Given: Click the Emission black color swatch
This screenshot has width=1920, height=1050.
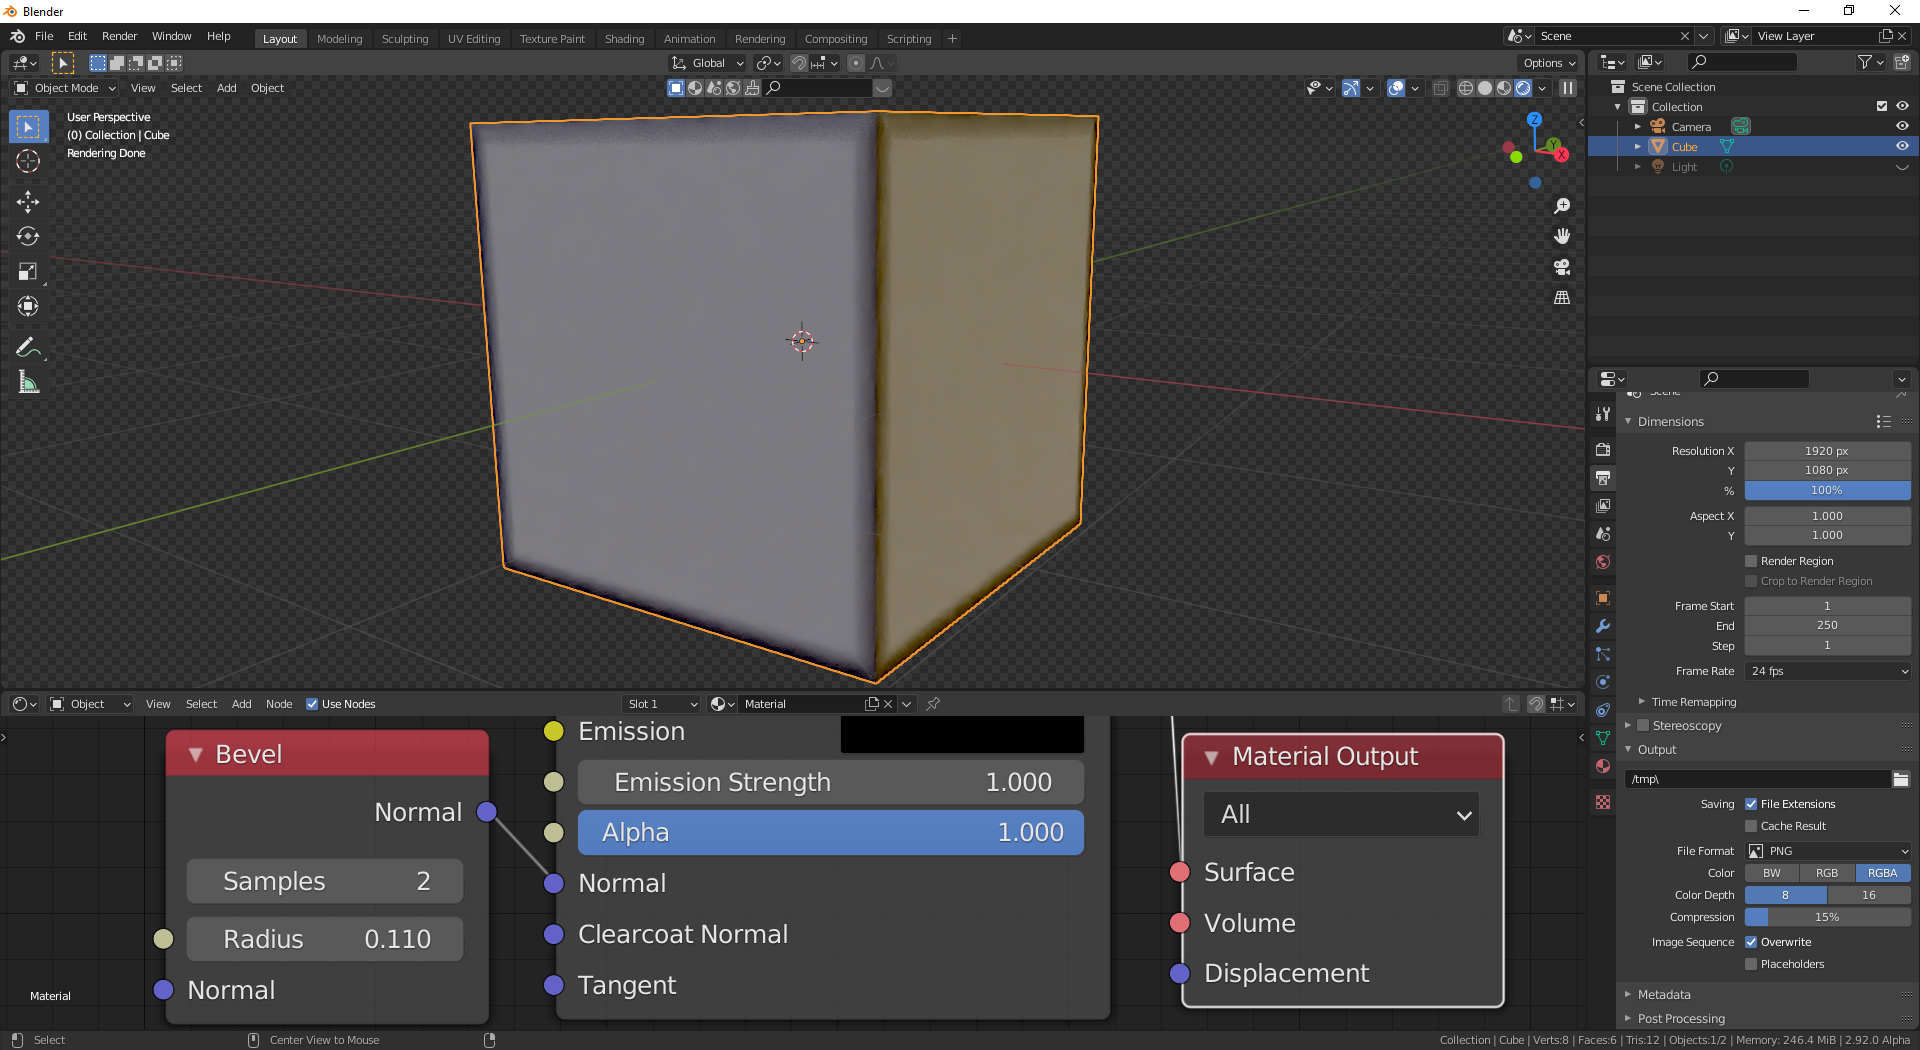Looking at the screenshot, I should point(962,734).
